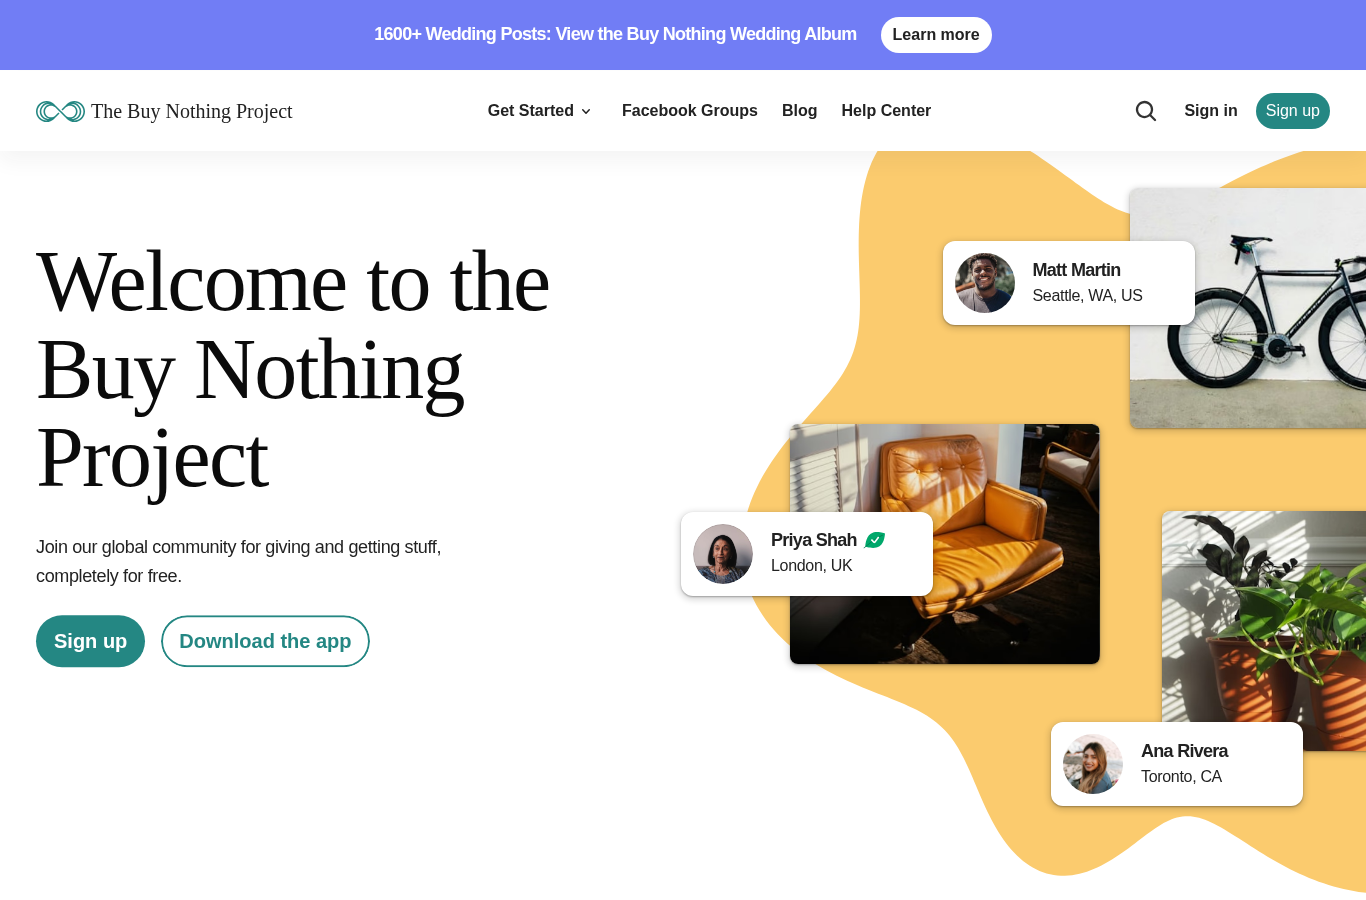Screen dimensions: 1366x900
Task: Click the large hero Sign up button
Action: coord(90,641)
